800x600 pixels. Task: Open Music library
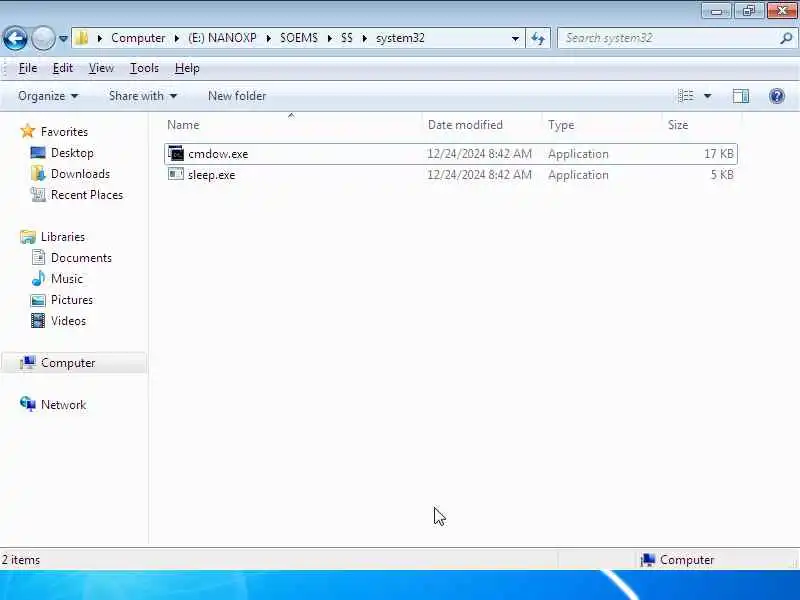tap(67, 279)
